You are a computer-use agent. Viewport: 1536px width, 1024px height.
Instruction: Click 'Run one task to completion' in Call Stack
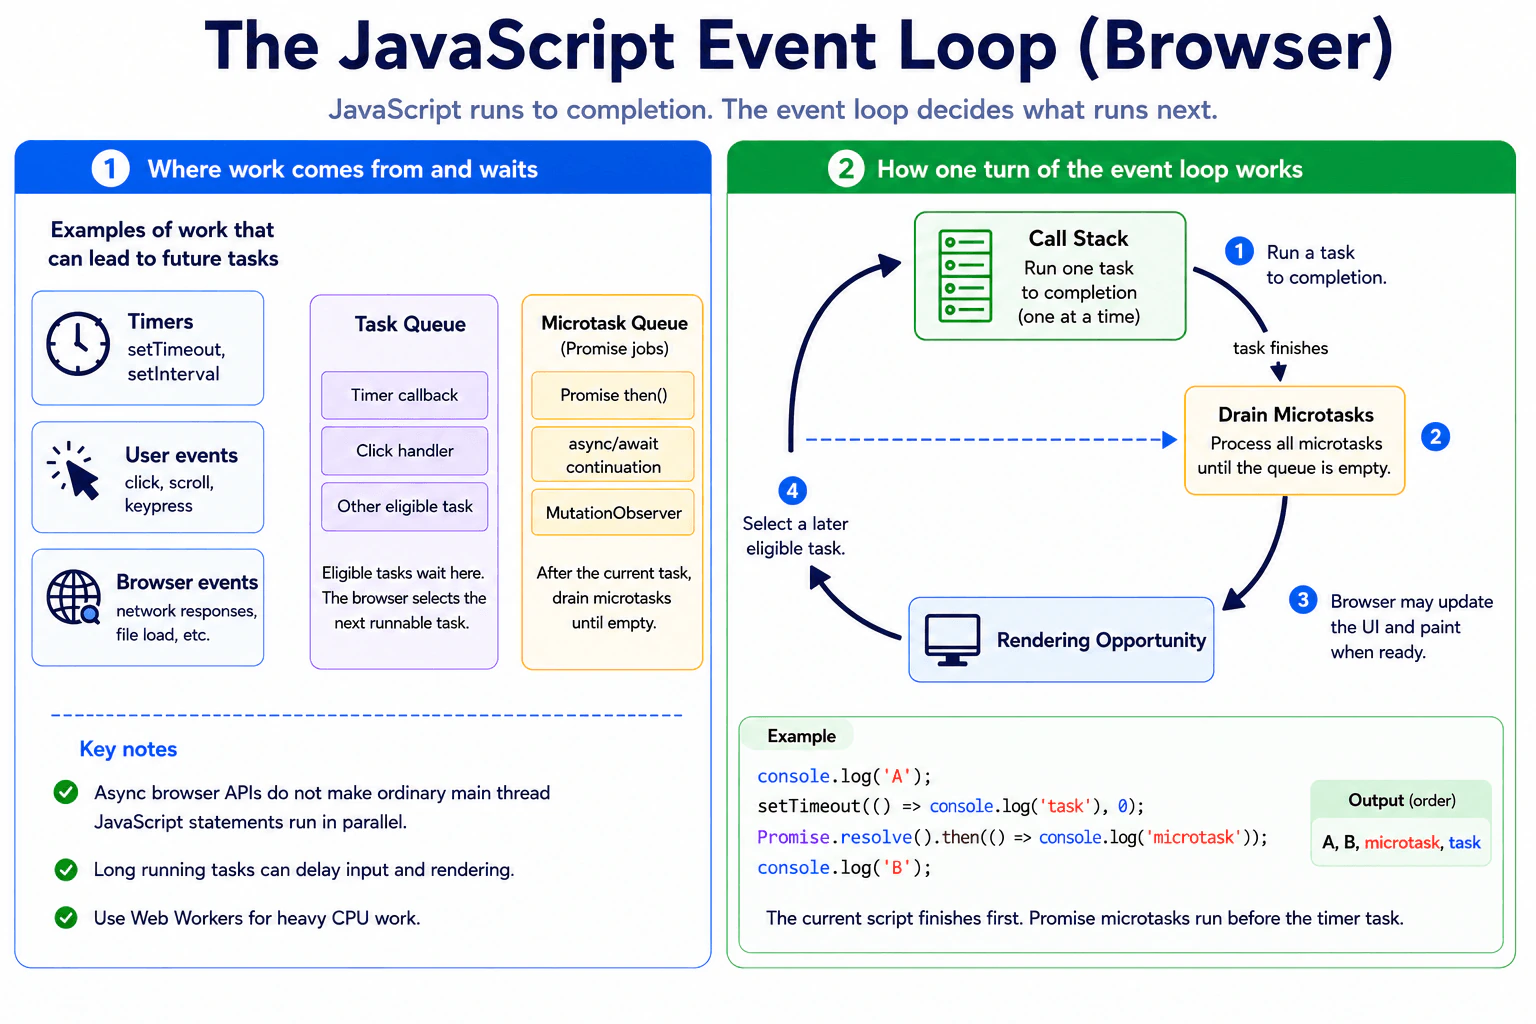(x=1078, y=280)
